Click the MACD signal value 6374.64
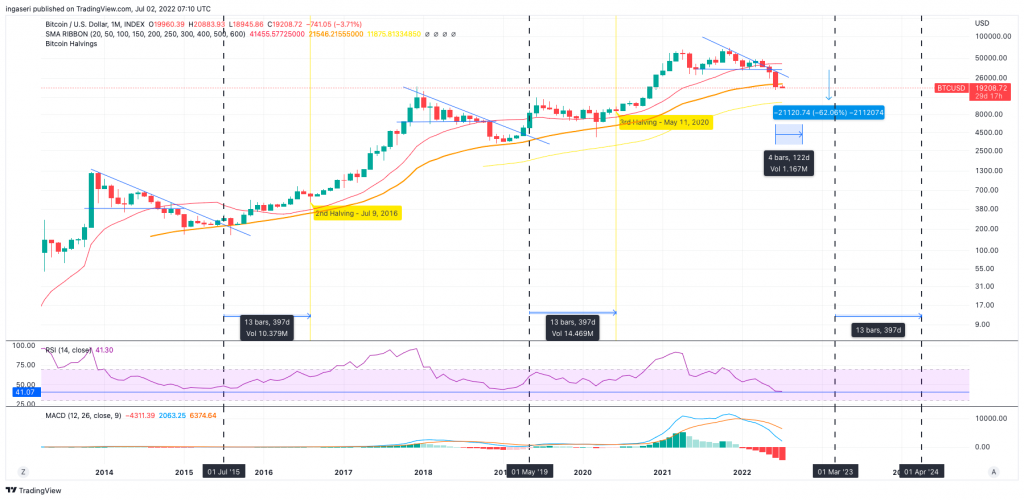The image size is (1024, 500). (x=204, y=415)
